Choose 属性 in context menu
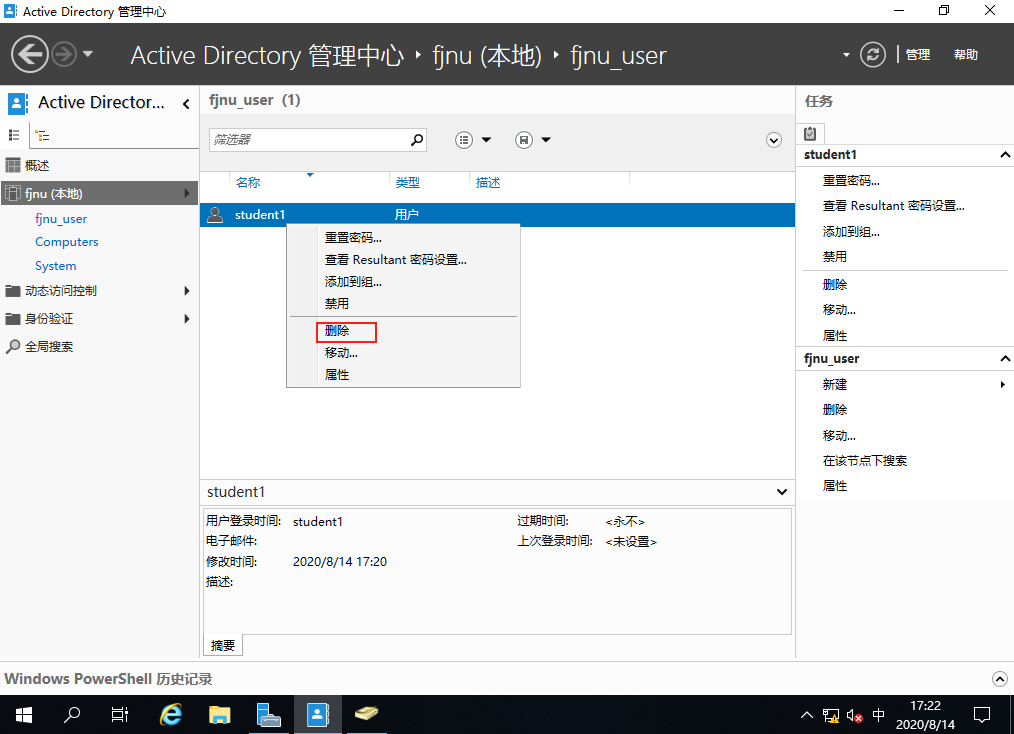The image size is (1014, 734). pos(336,375)
